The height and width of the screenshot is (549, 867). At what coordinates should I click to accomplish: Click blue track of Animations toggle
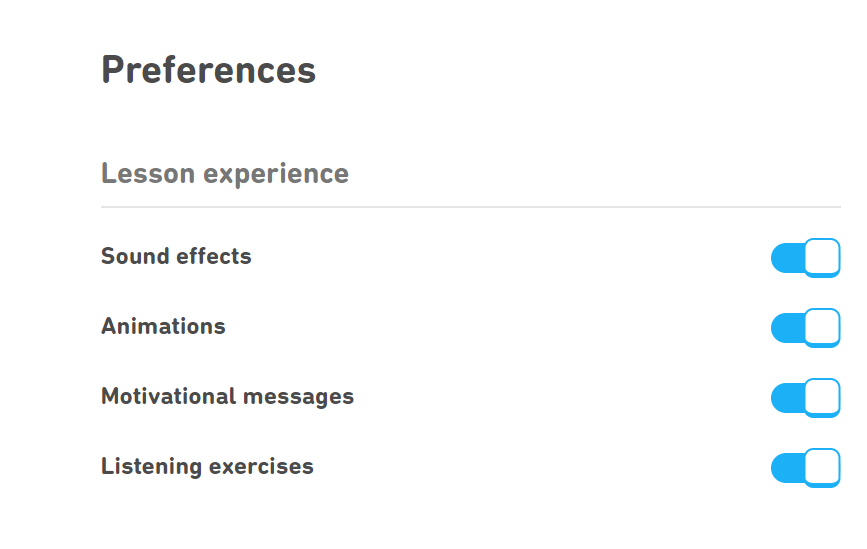[x=786, y=329]
